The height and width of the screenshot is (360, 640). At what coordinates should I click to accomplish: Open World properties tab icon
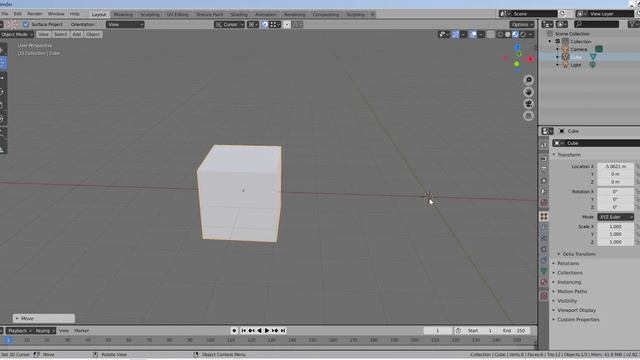[544, 202]
